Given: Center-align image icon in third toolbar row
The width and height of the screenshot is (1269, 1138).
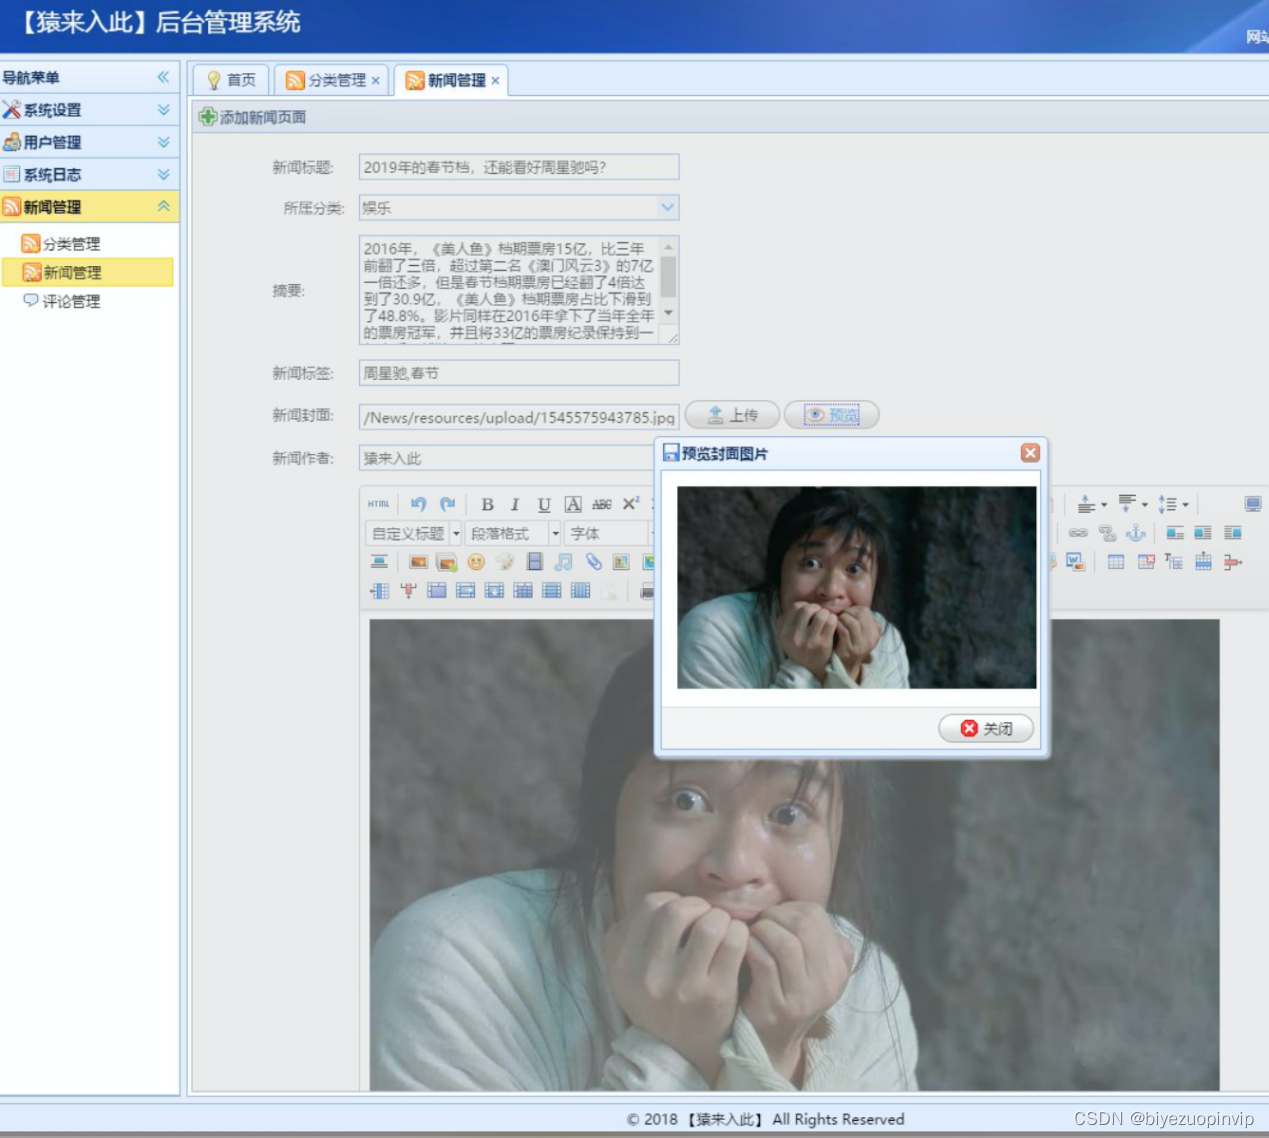Looking at the screenshot, I should [x=379, y=562].
